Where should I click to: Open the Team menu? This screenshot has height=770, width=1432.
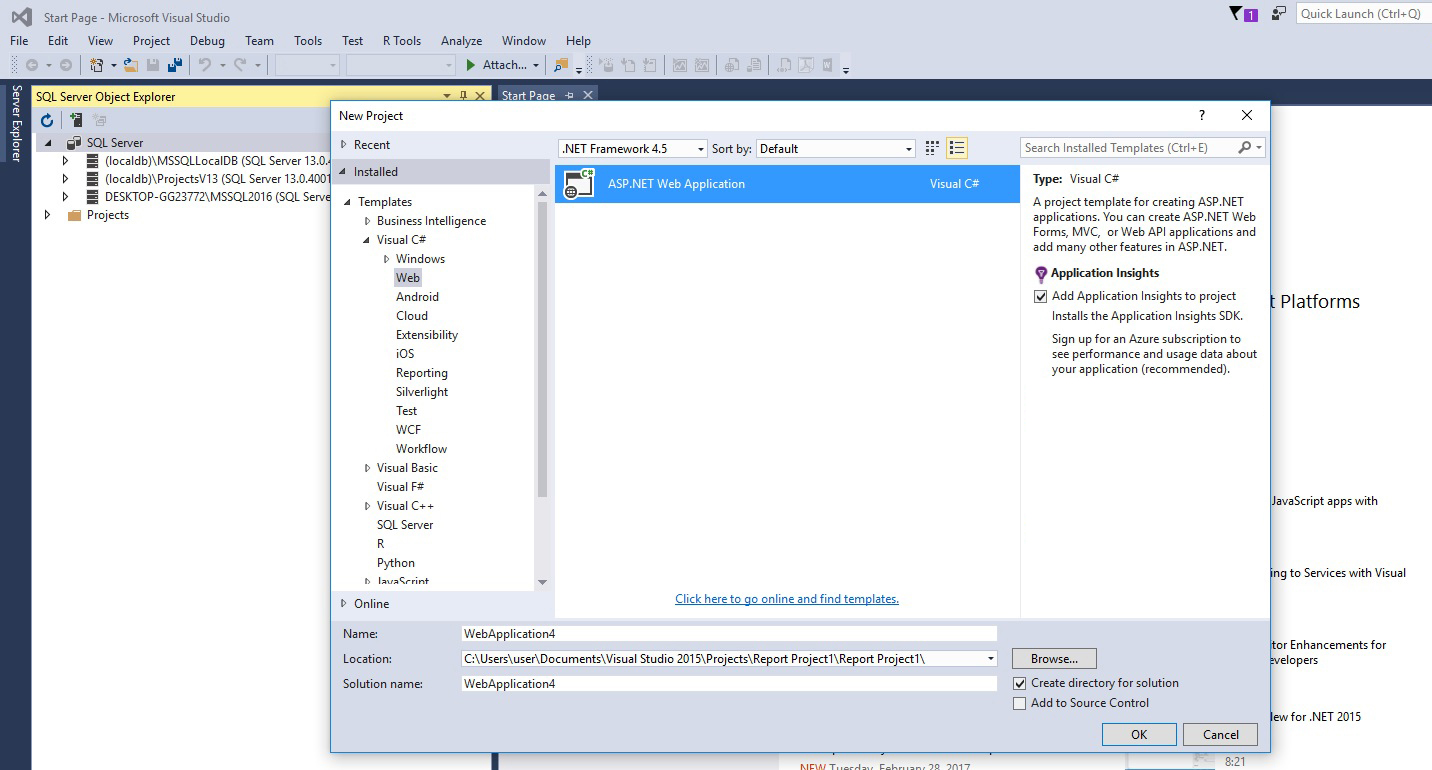(x=259, y=41)
